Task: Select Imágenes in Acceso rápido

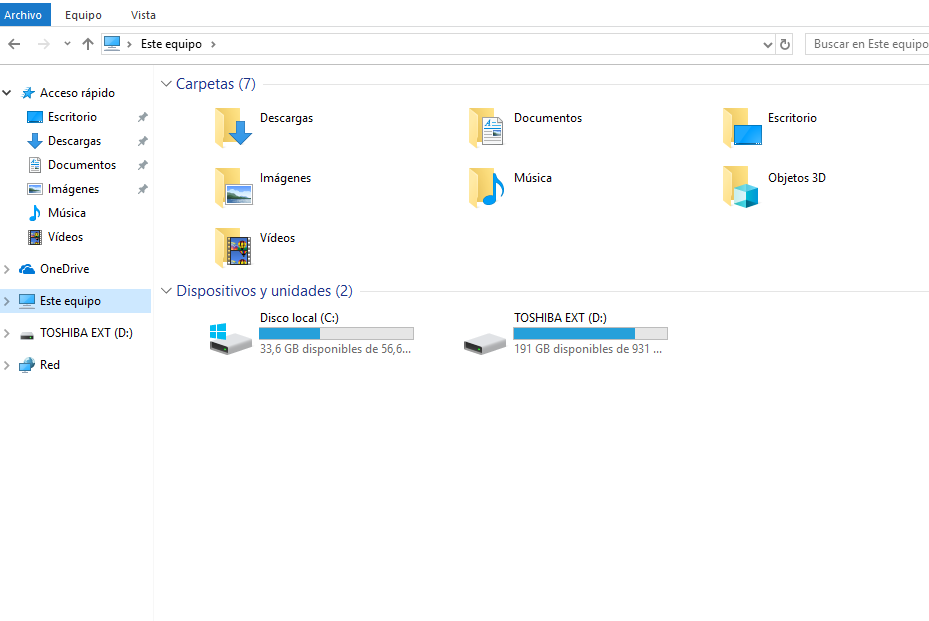Action: 73,189
